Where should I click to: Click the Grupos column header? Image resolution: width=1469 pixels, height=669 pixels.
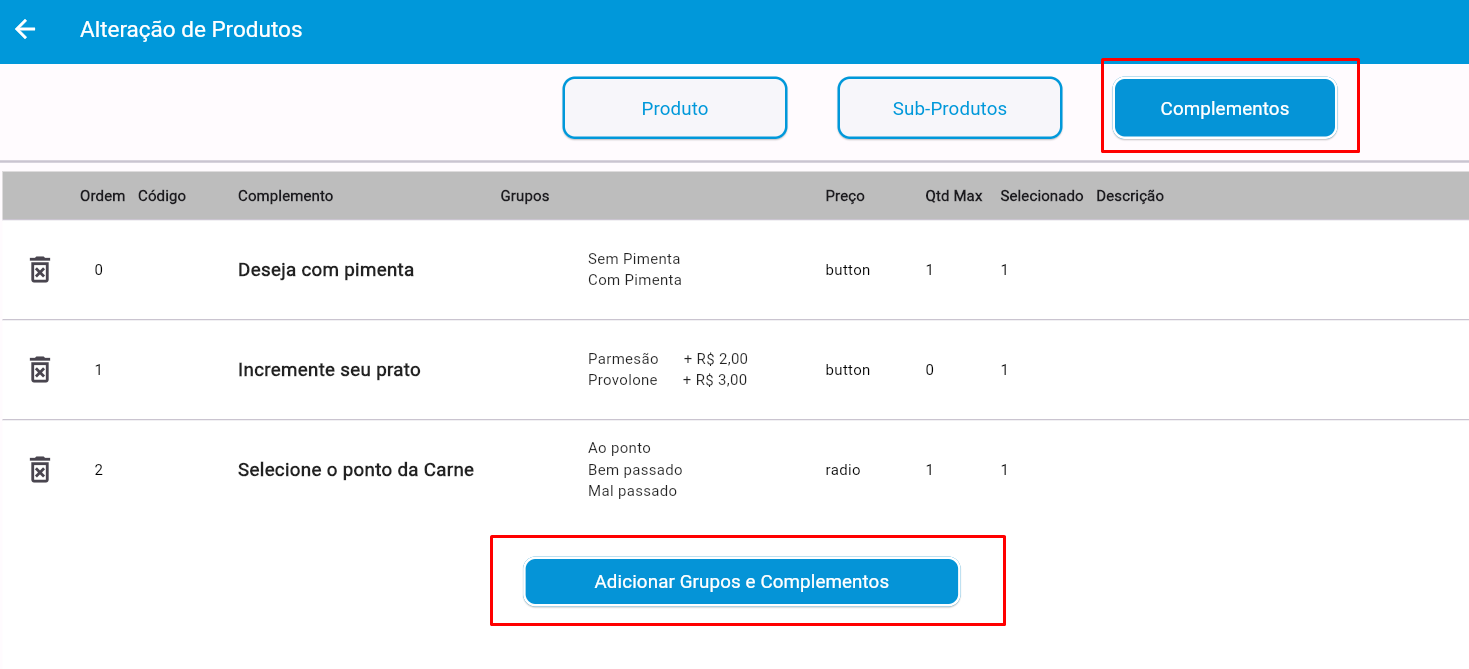[524, 196]
